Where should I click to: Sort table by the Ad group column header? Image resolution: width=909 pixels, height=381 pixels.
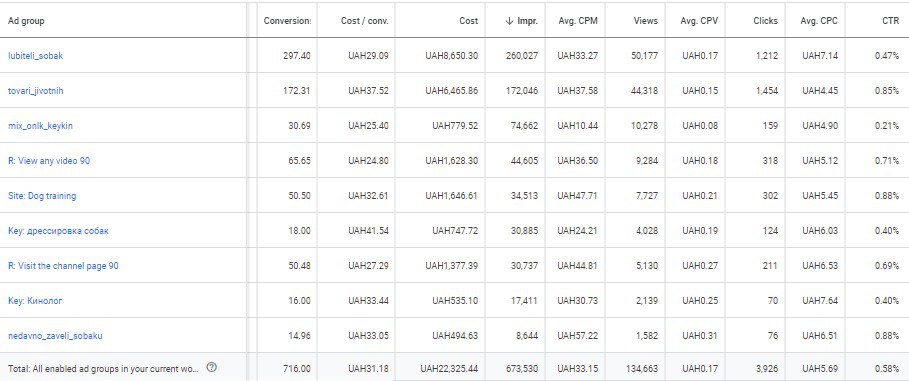26,21
